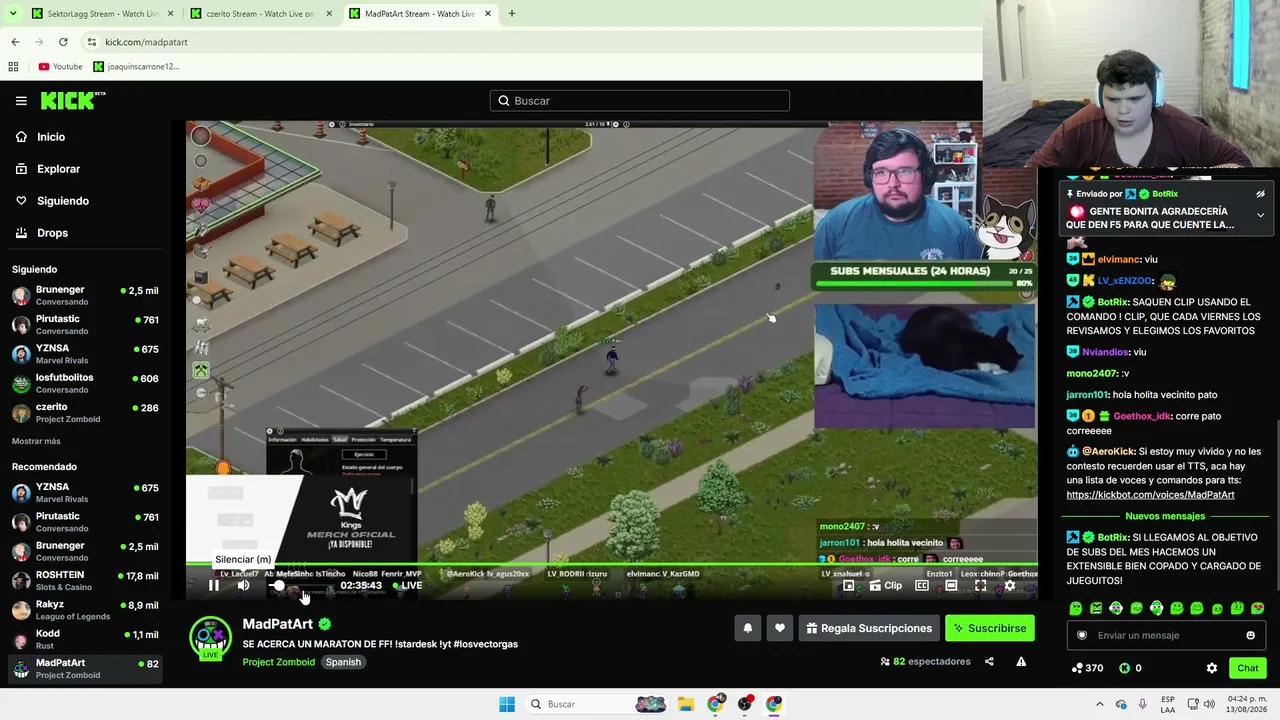Click the chat message input field

1165,635
